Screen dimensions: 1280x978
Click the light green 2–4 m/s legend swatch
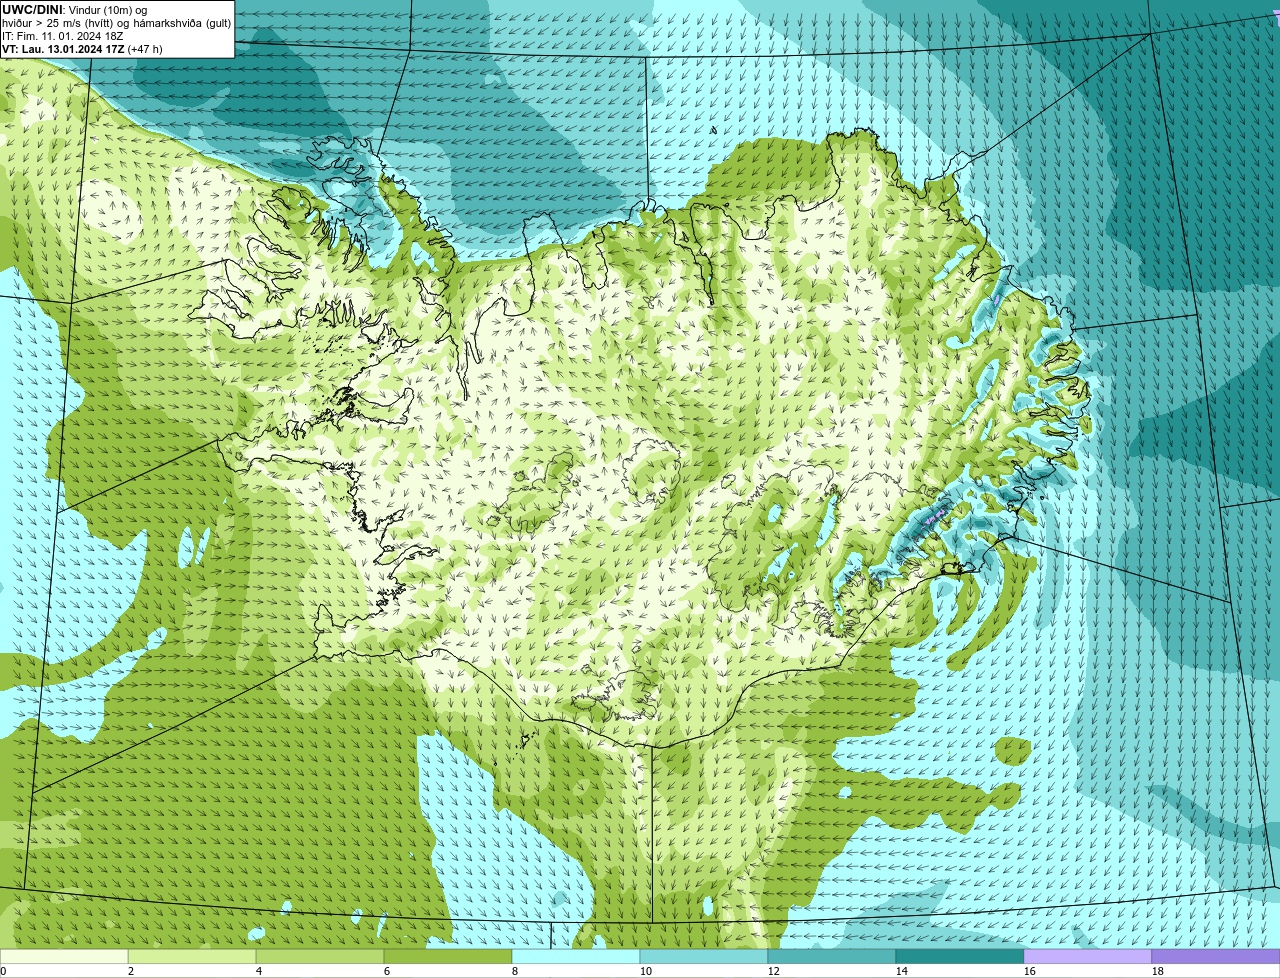pyautogui.click(x=192, y=956)
